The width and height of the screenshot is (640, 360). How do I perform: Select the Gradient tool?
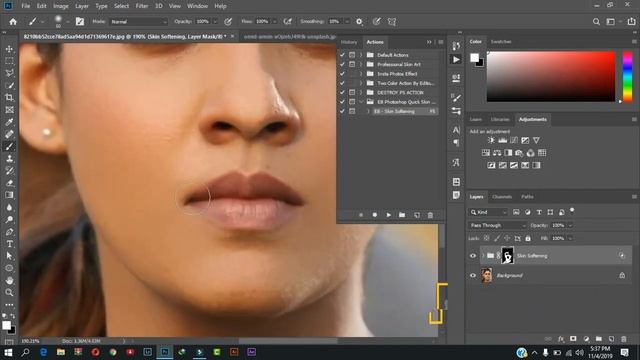pyautogui.click(x=9, y=195)
